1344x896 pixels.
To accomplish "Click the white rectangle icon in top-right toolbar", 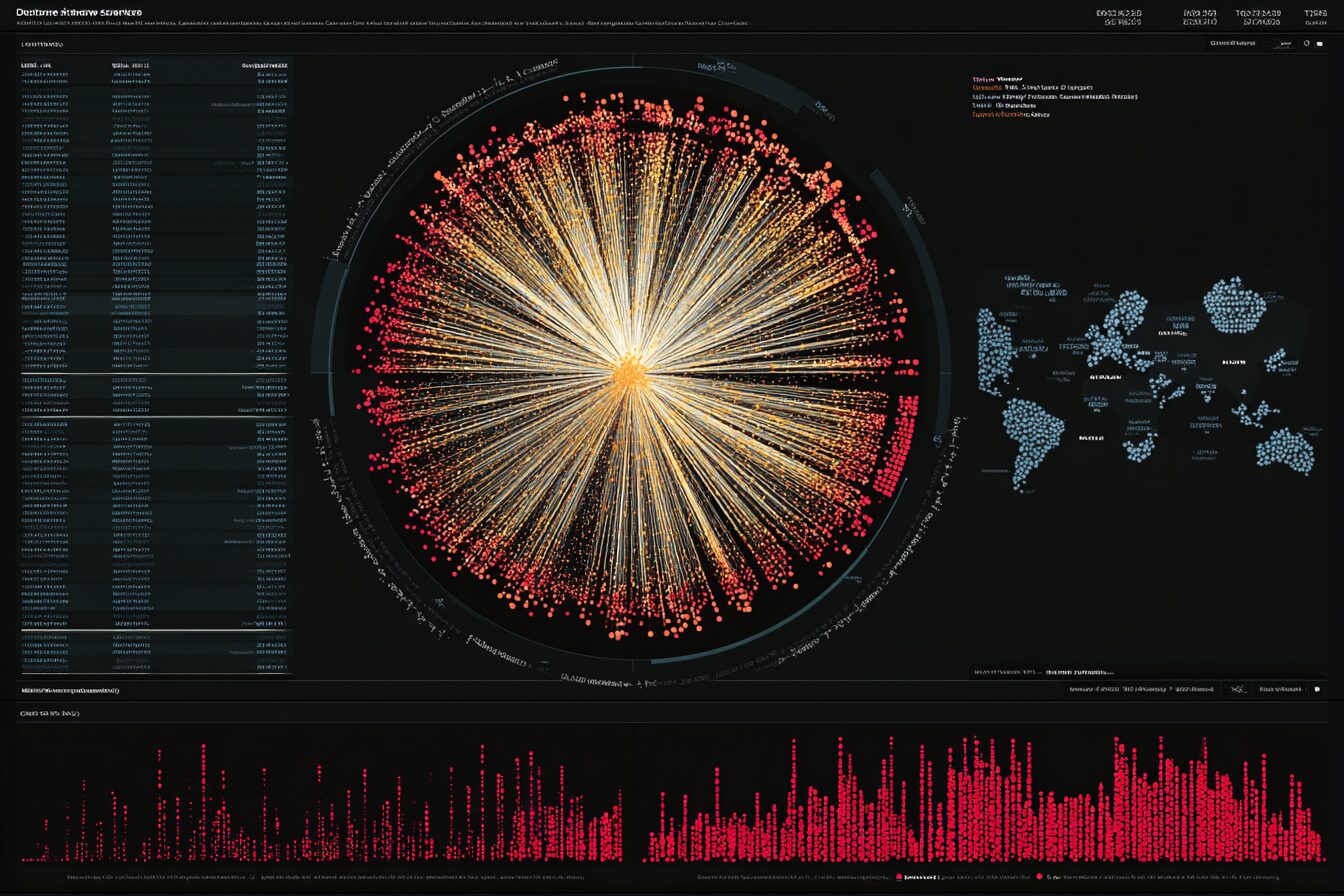I will coord(1322,43).
